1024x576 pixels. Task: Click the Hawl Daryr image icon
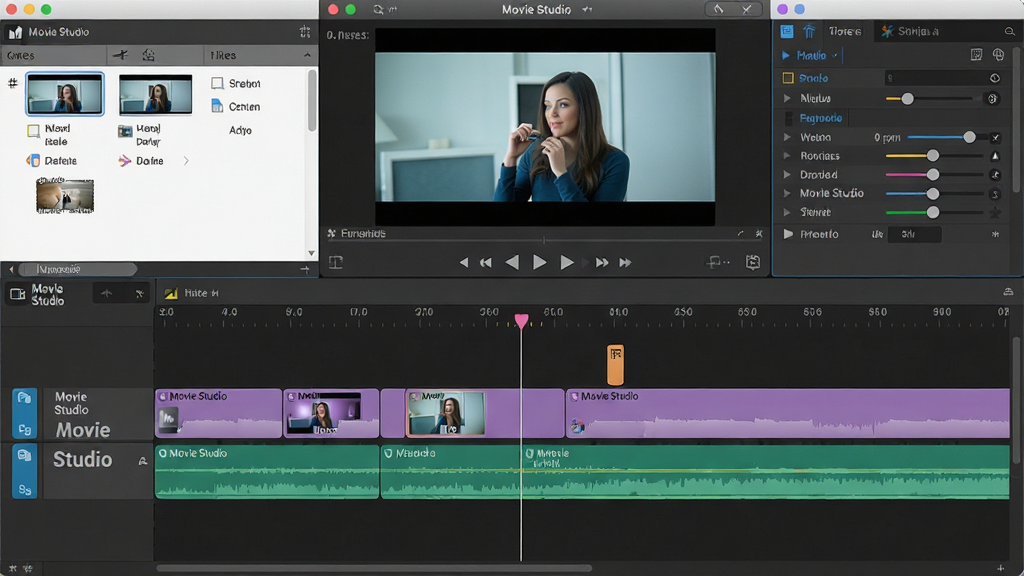point(125,131)
